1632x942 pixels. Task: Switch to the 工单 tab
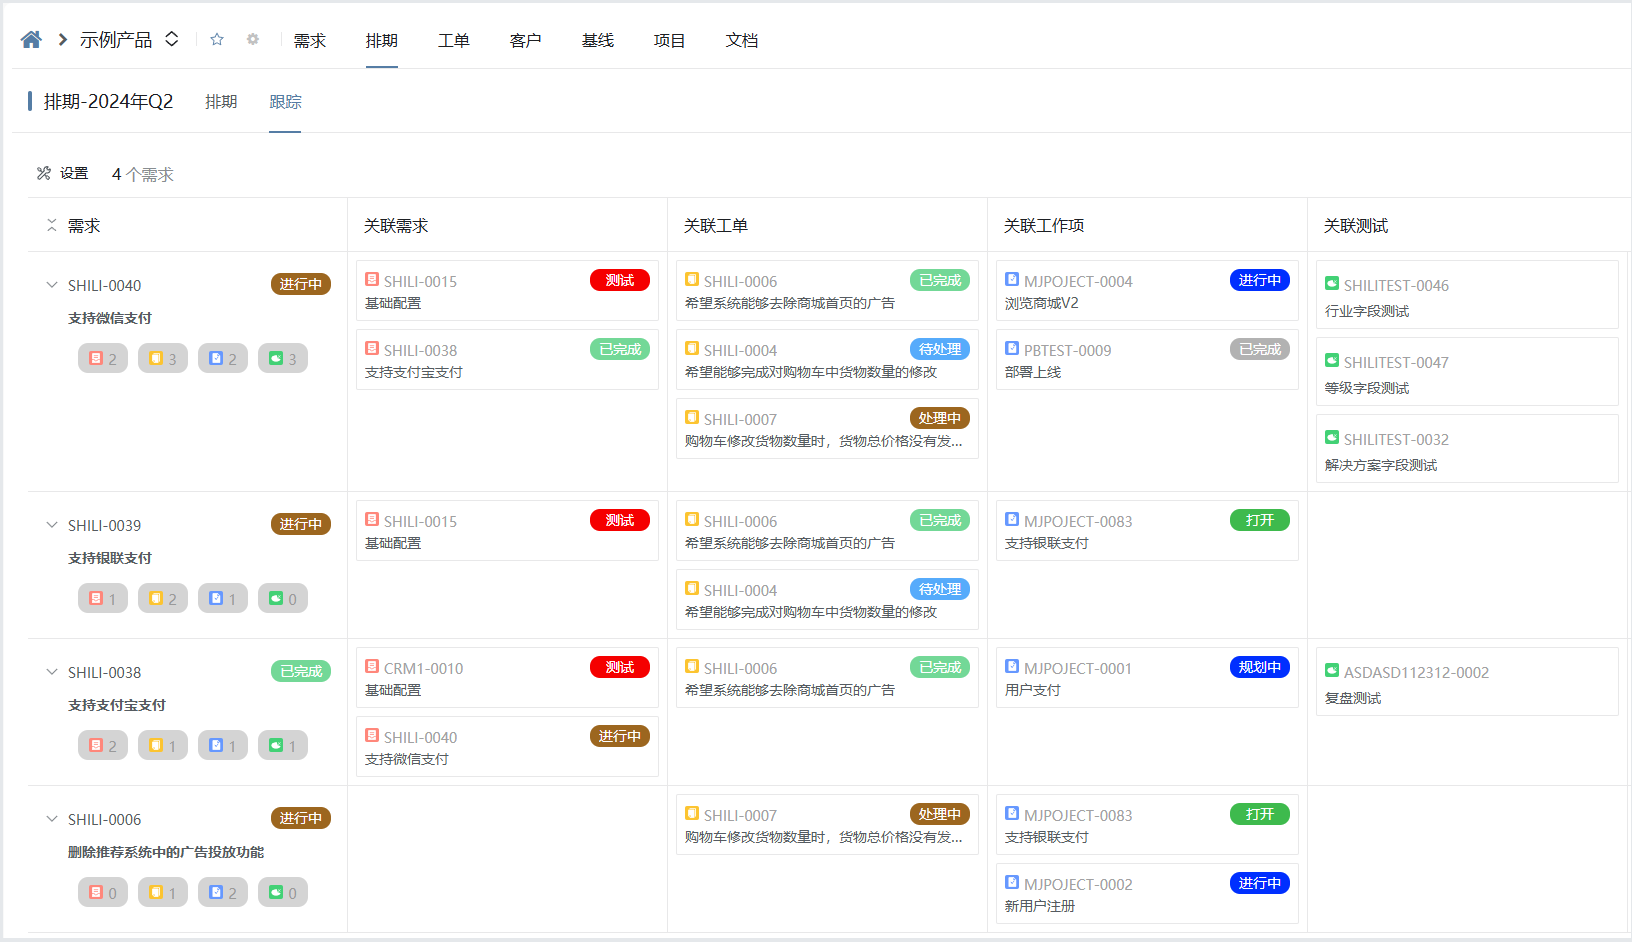tap(454, 40)
